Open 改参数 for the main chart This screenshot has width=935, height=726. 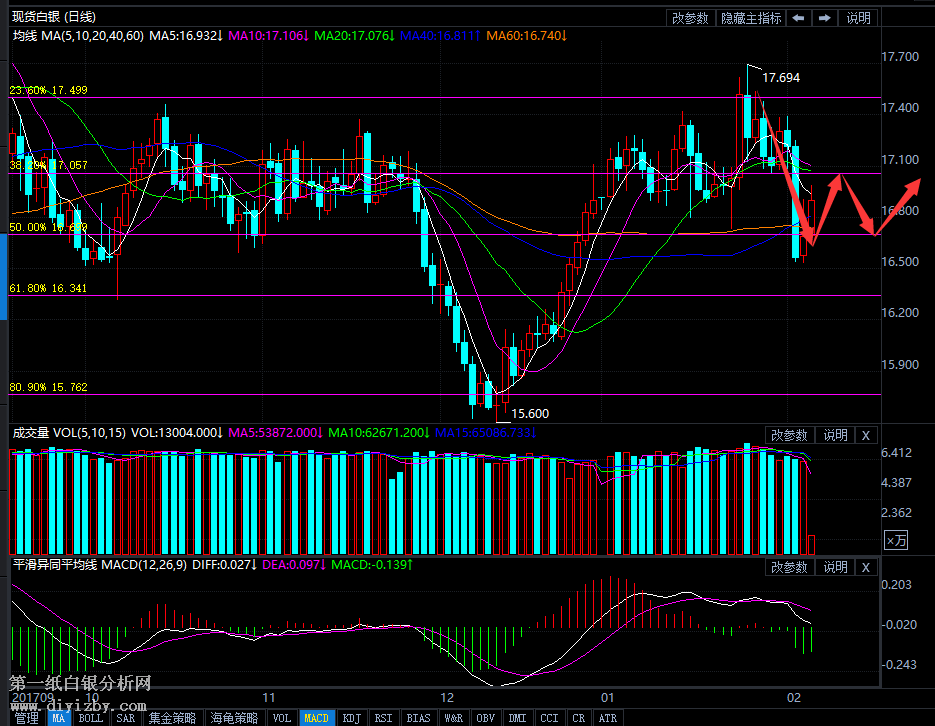(x=690, y=18)
